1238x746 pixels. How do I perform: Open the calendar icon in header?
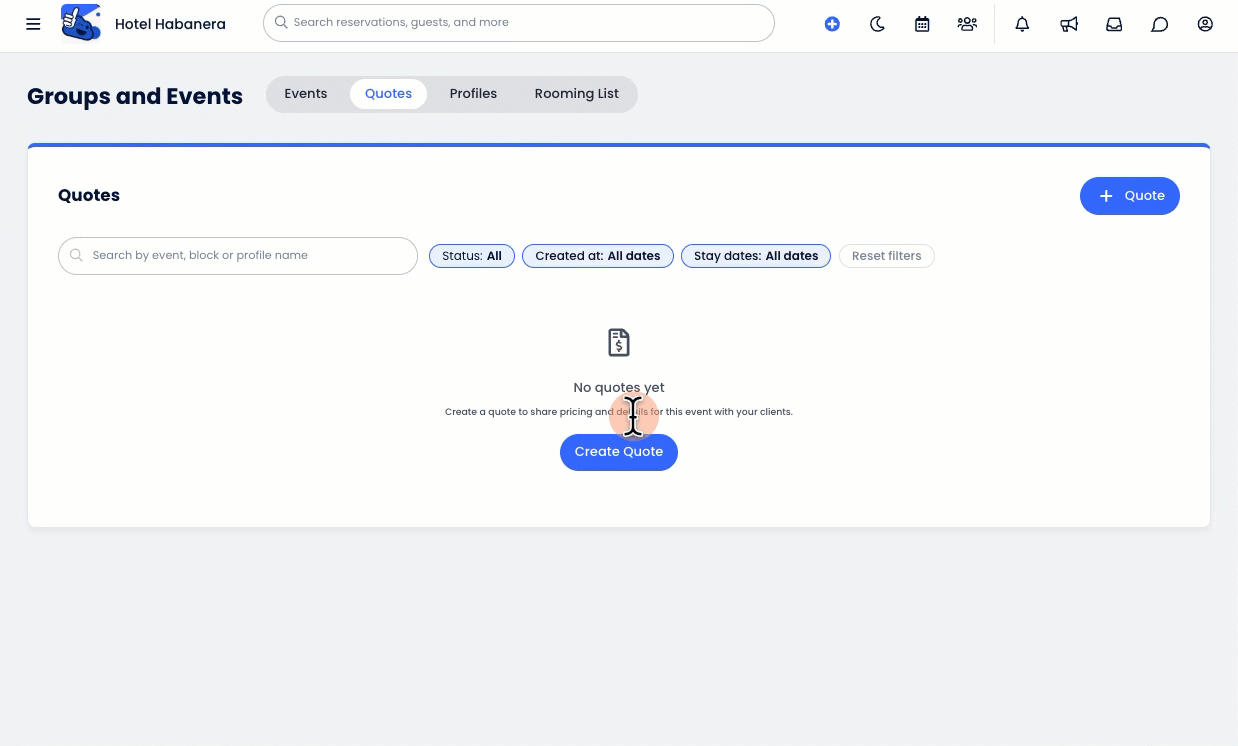pyautogui.click(x=922, y=24)
